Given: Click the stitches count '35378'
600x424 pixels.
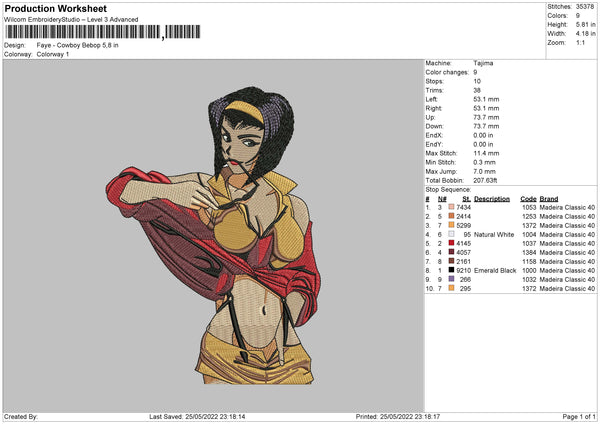Looking at the screenshot, I should [585, 7].
